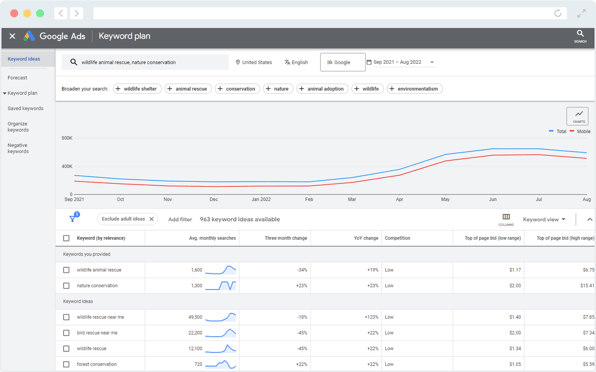Select Keyword ideas in sidebar
This screenshot has height=372, width=596.
click(x=24, y=59)
